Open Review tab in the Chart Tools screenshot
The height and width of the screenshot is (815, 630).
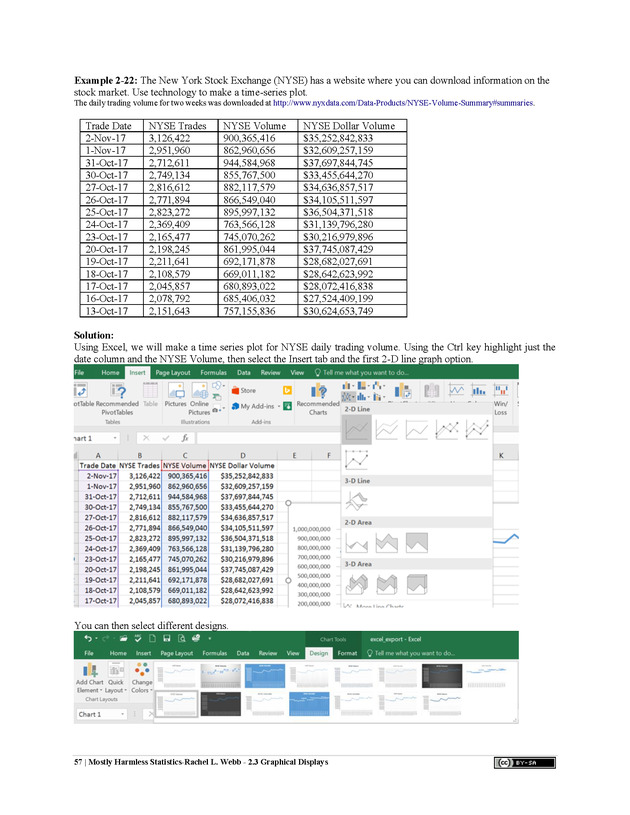click(x=268, y=653)
